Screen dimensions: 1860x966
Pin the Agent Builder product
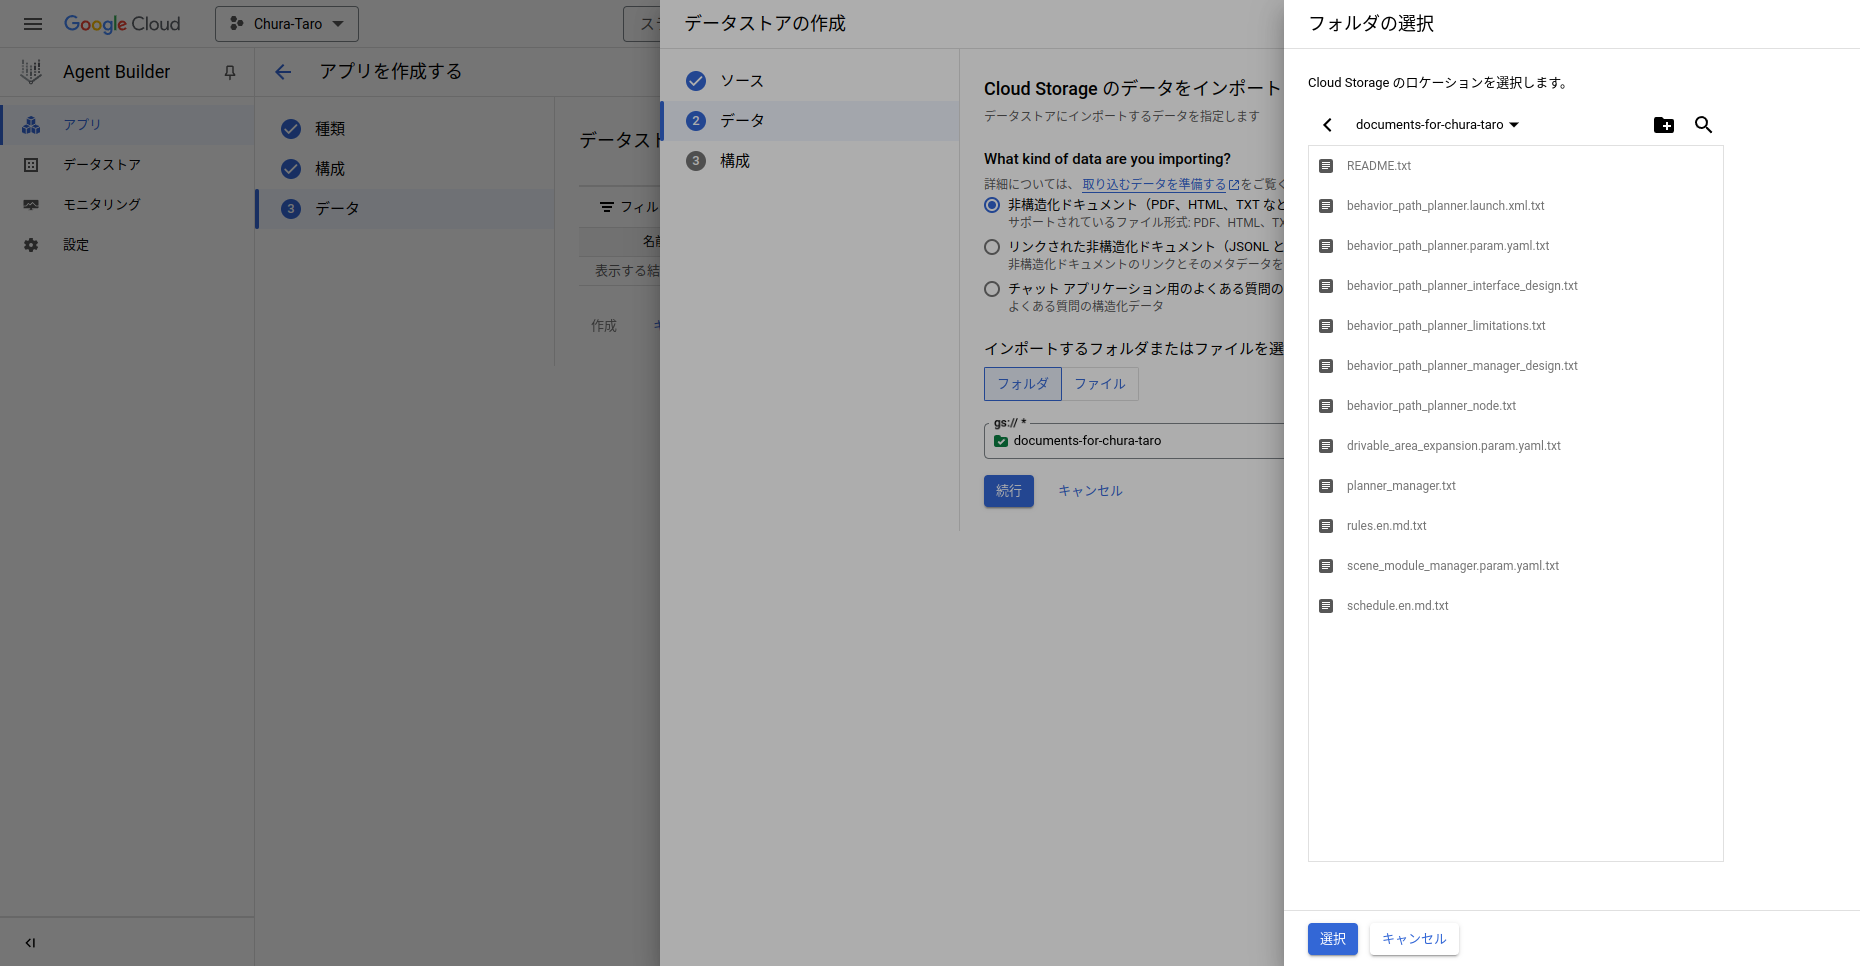point(230,72)
